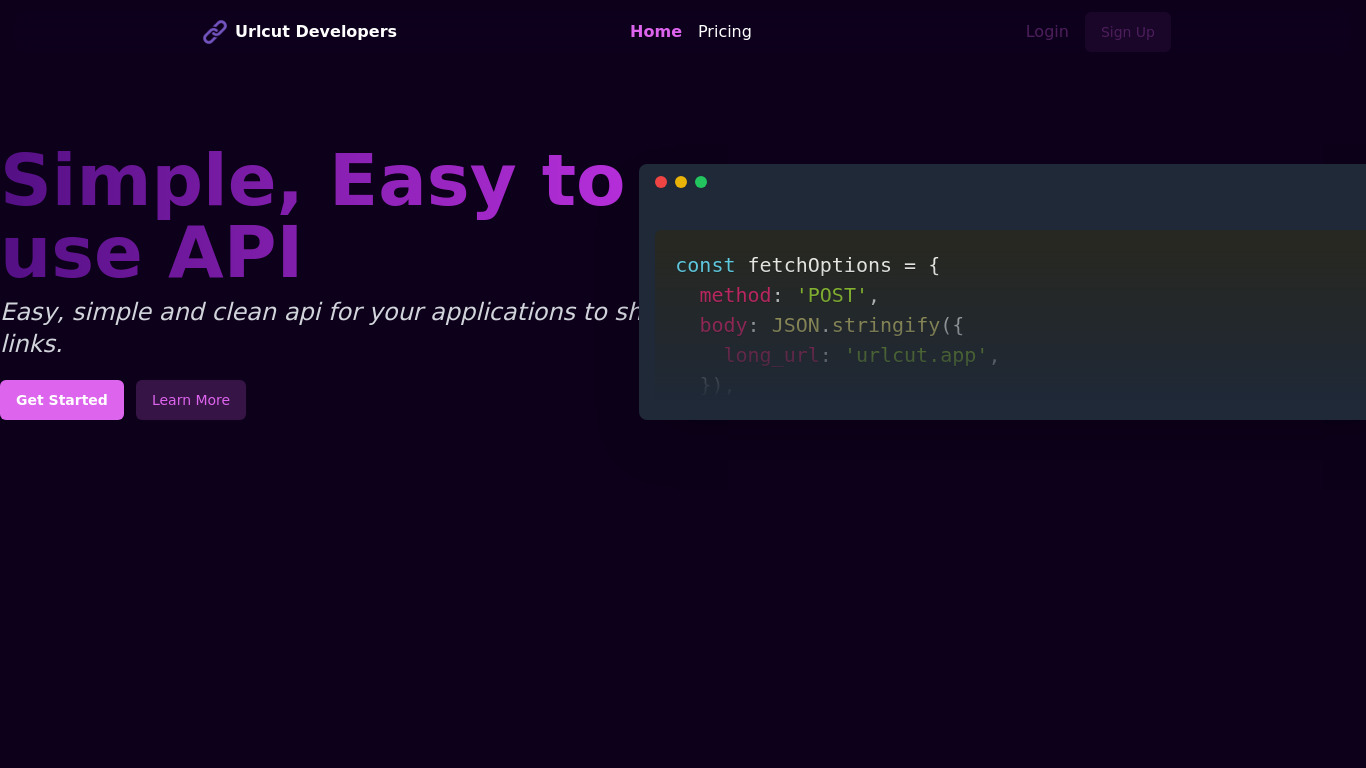1366x768 pixels.
Task: Click the 'Easy, simple and clean api' subtitle
Action: [x=320, y=327]
